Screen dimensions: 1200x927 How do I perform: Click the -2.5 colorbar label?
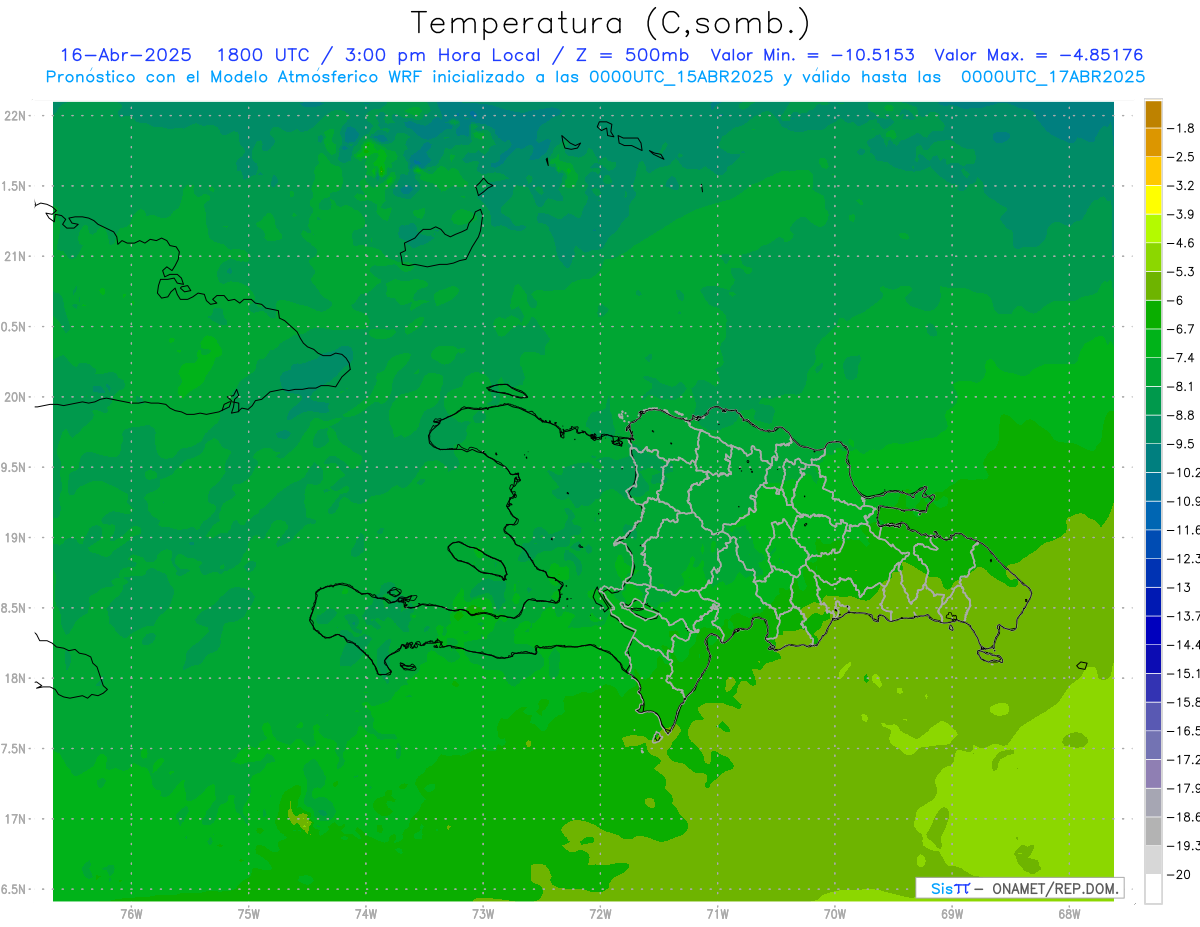(1181, 157)
